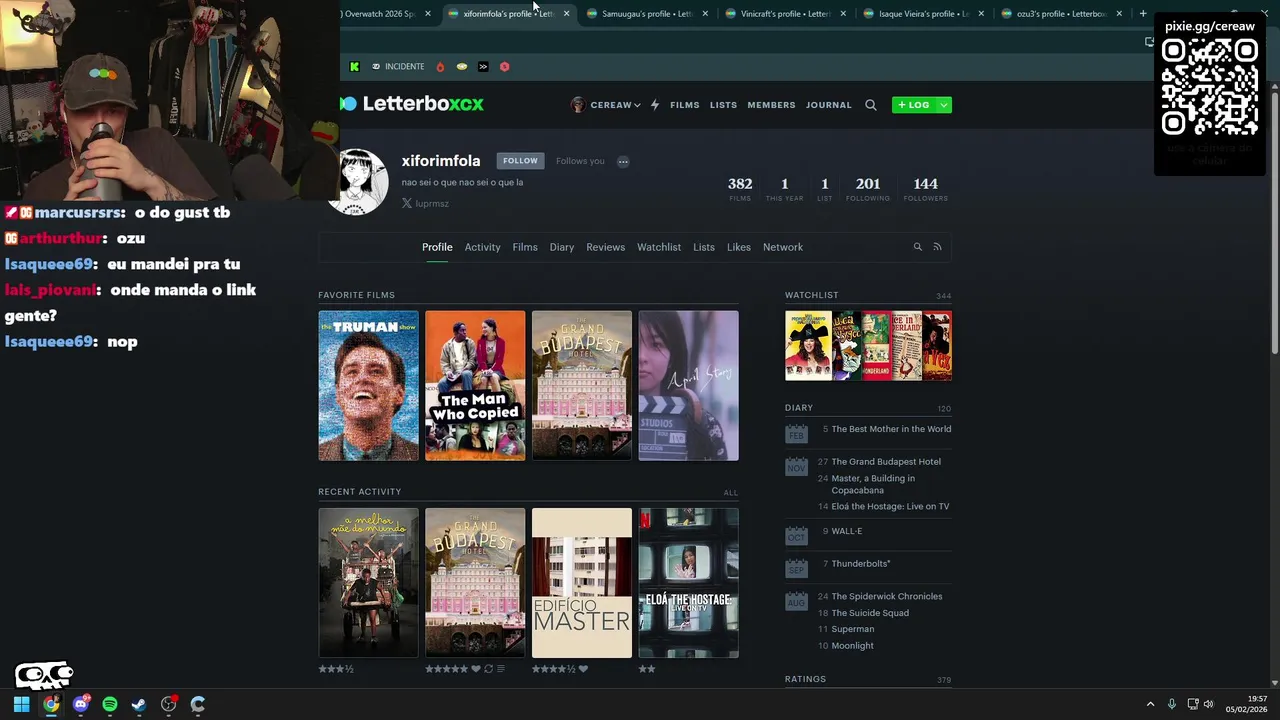
Task: Click the FOLLOW button
Action: 520,161
